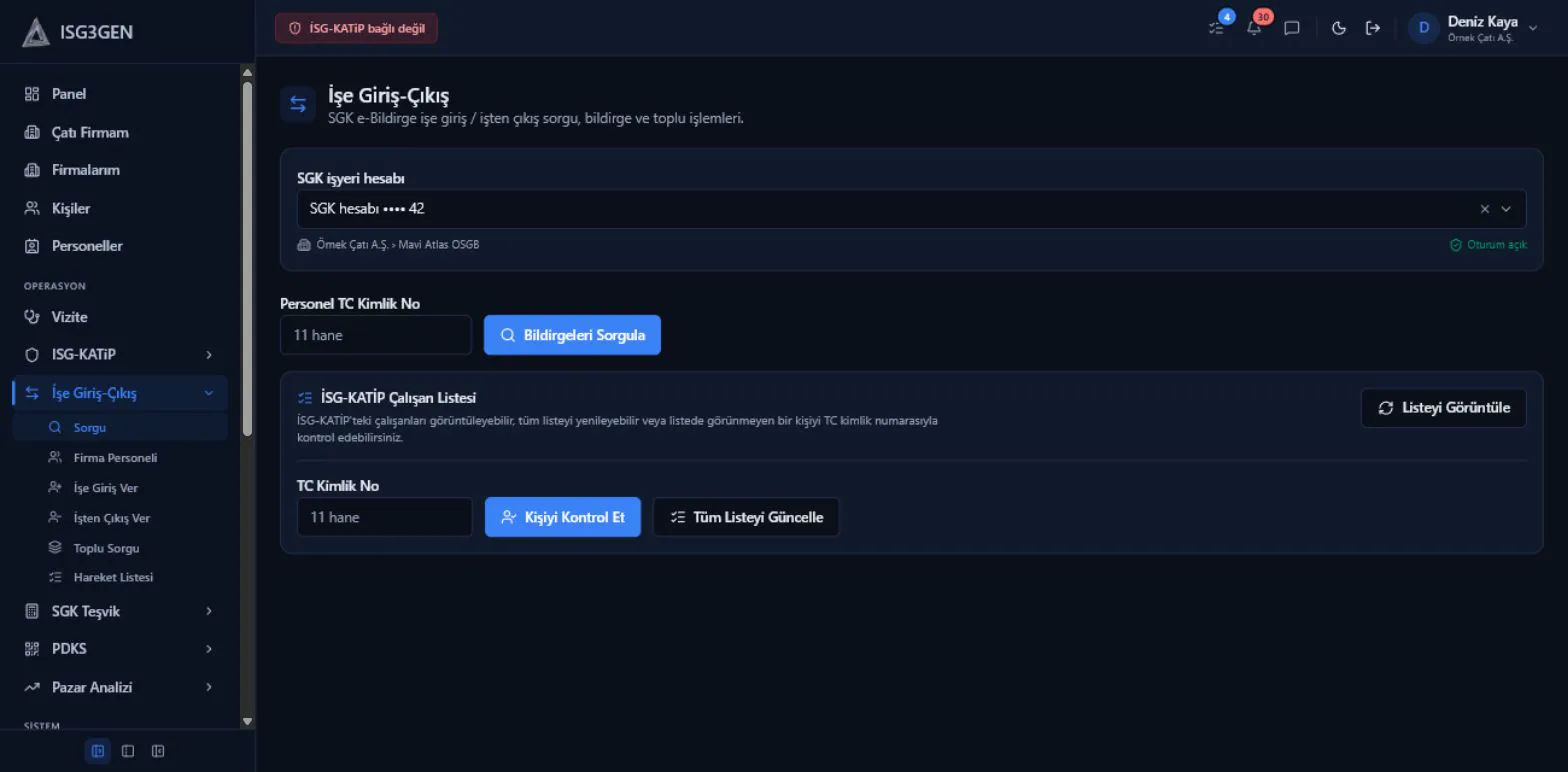Select rightmost sidebar layout icon at bottom
This screenshot has width=1568, height=772.
coord(158,751)
